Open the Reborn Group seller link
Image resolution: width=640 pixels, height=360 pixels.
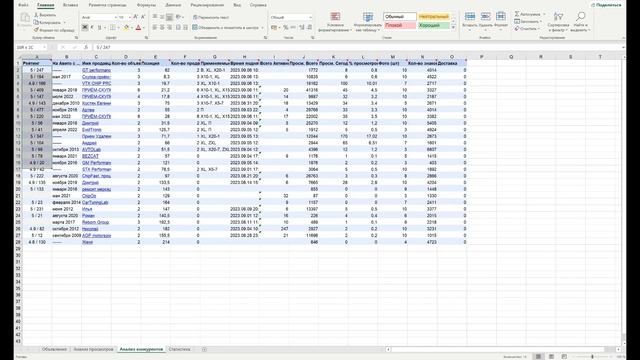pos(96,222)
